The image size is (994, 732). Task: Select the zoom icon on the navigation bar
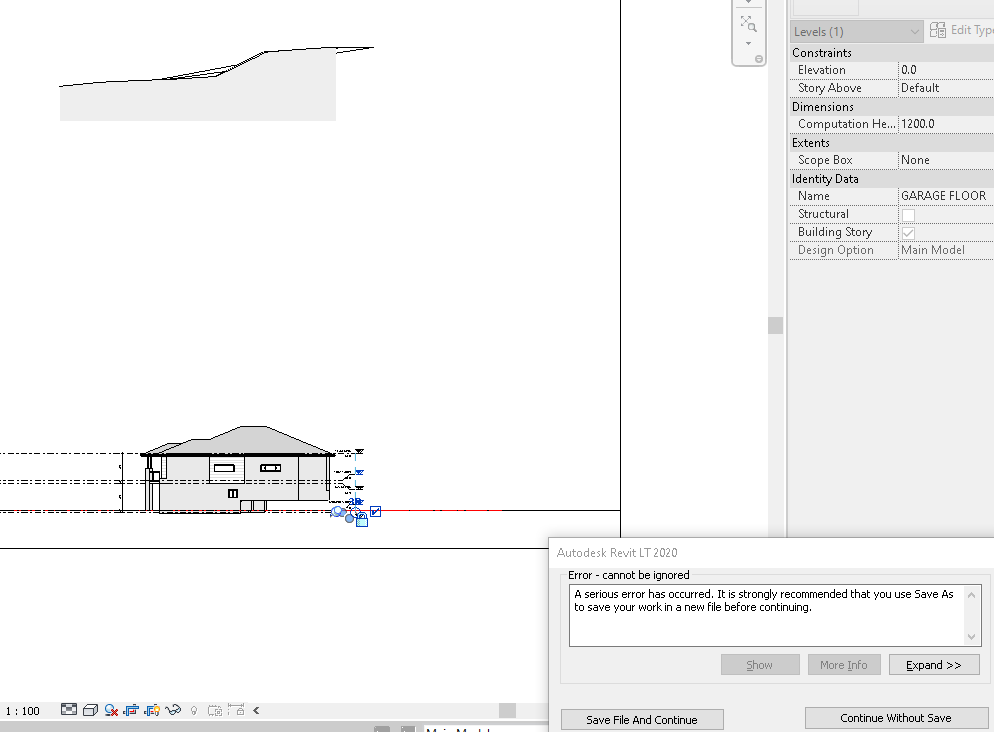(749, 23)
